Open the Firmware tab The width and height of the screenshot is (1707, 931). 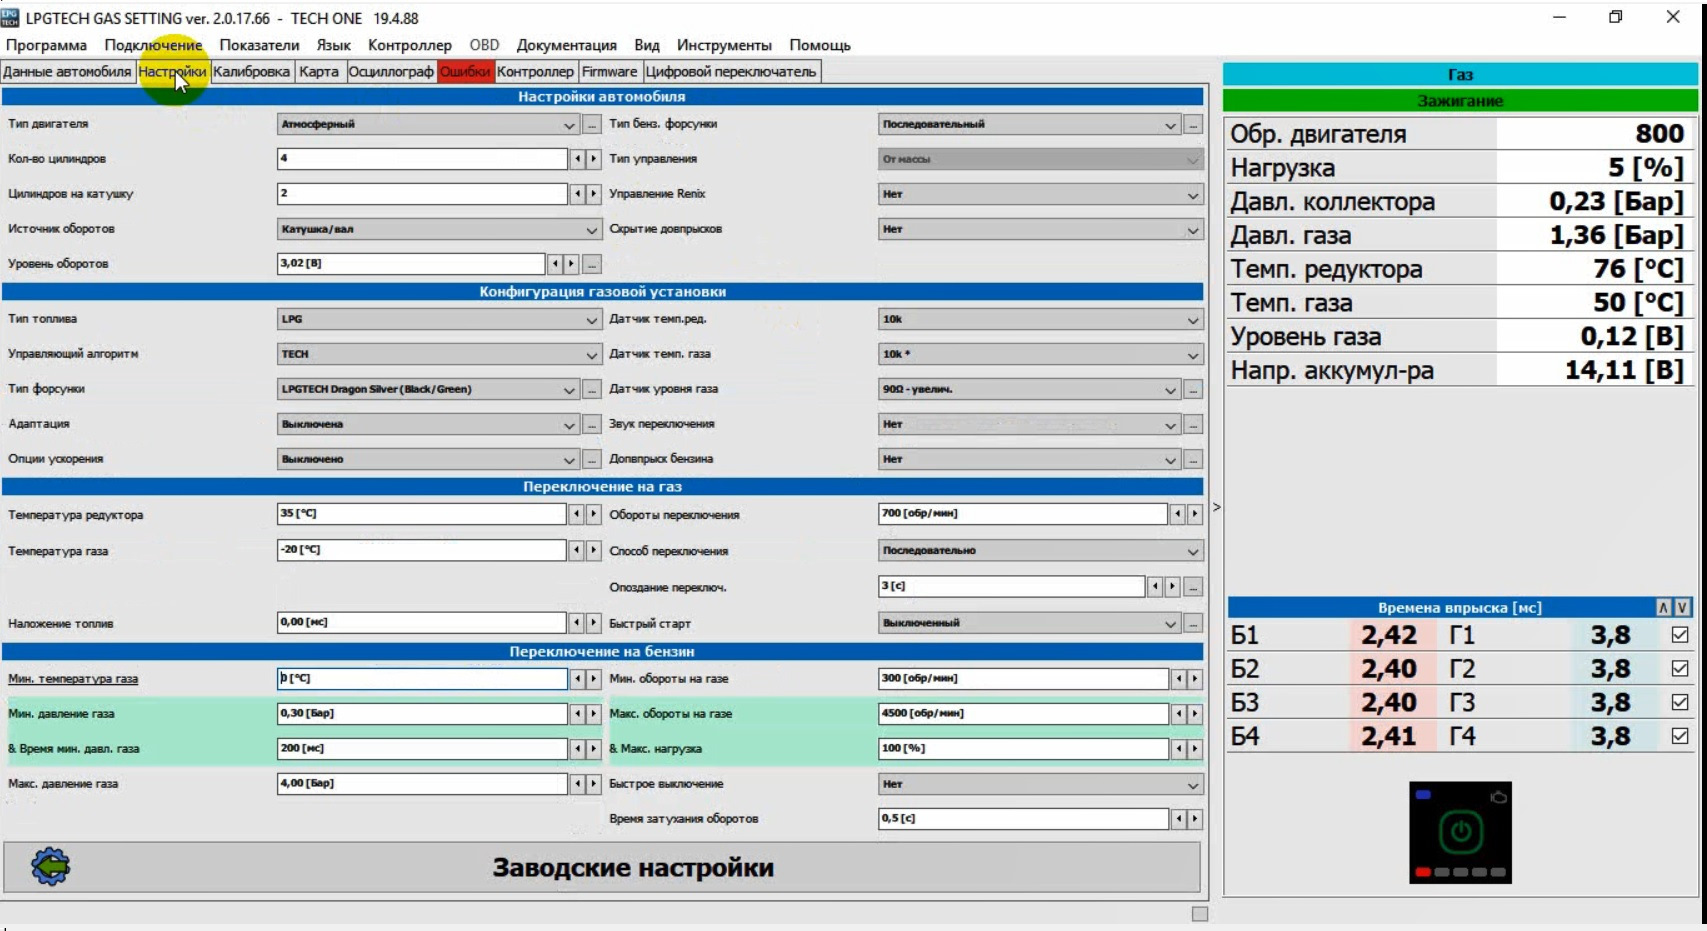[x=609, y=71]
